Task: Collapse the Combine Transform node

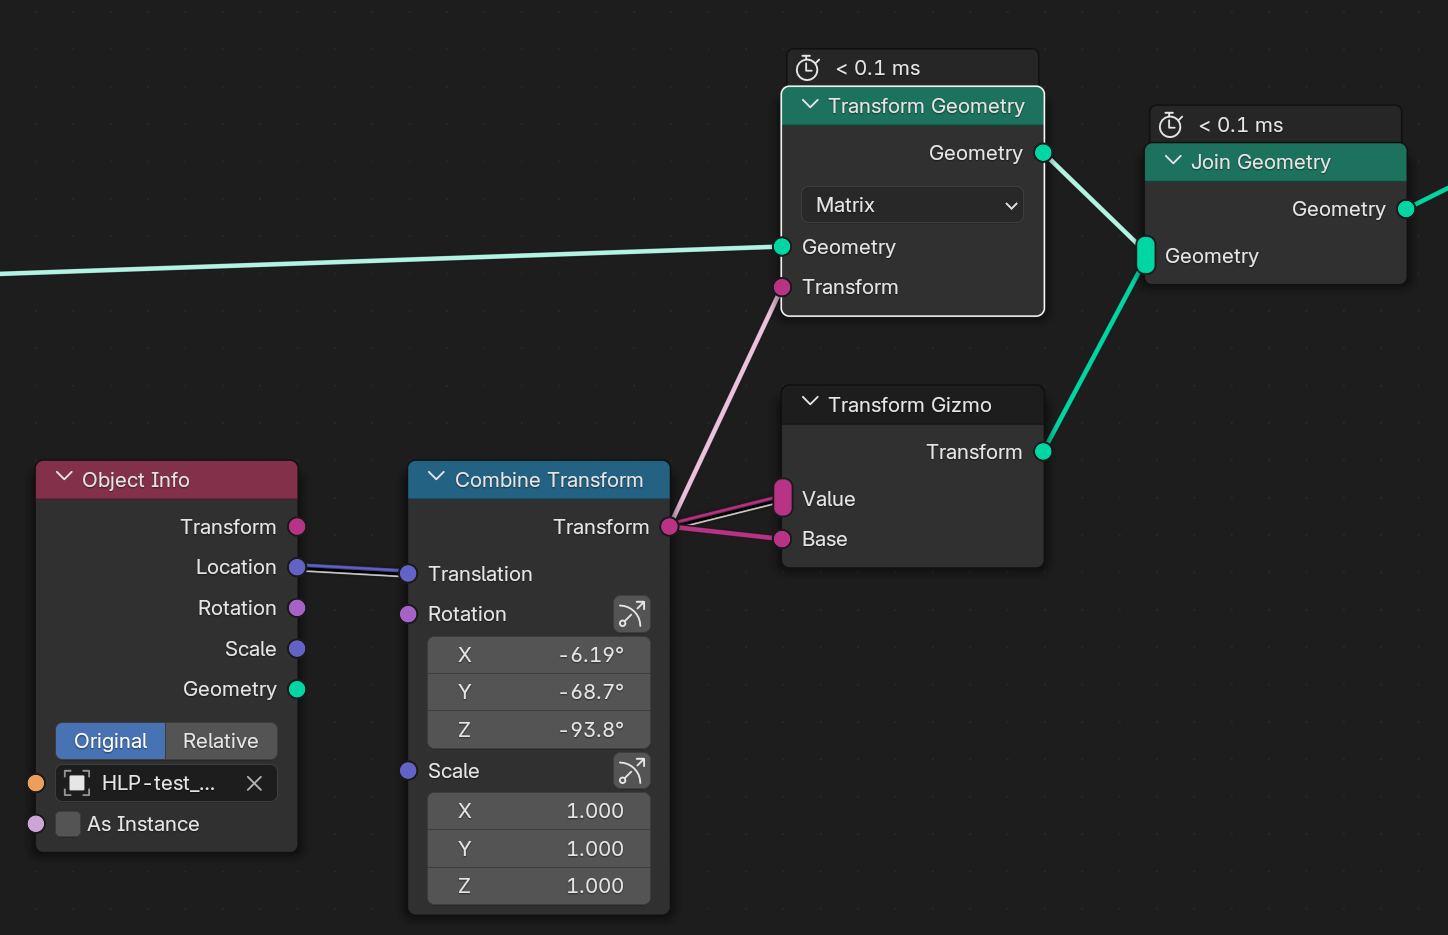Action: coord(436,478)
